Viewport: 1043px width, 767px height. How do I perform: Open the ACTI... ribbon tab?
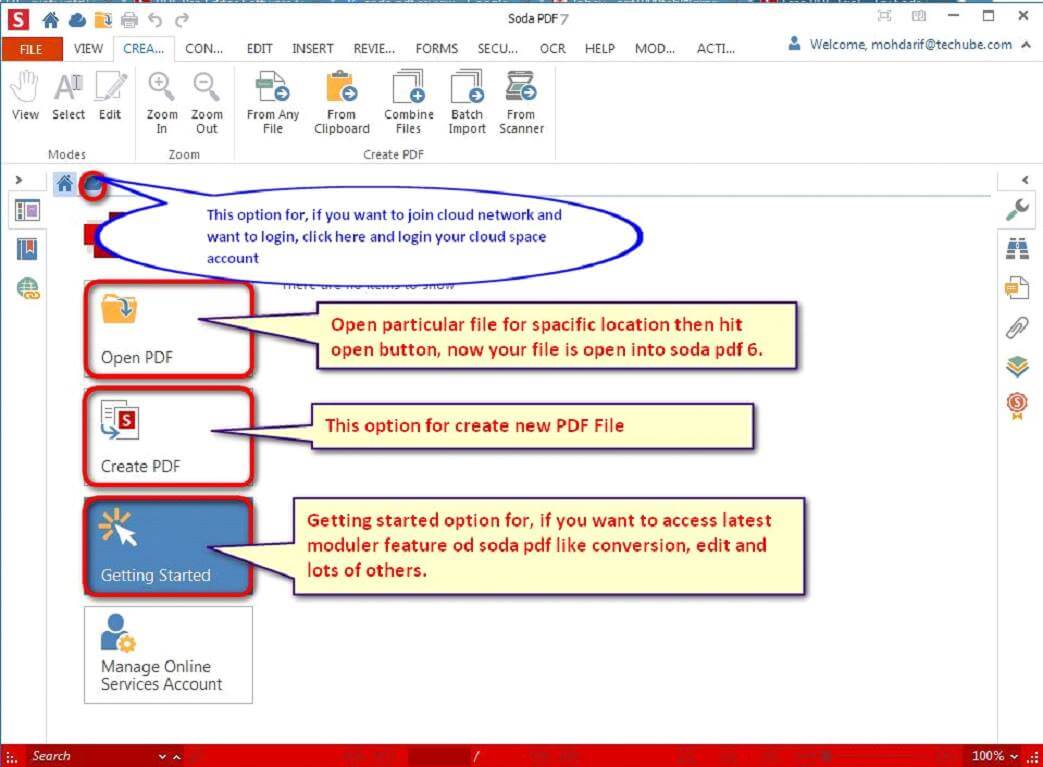coord(716,49)
